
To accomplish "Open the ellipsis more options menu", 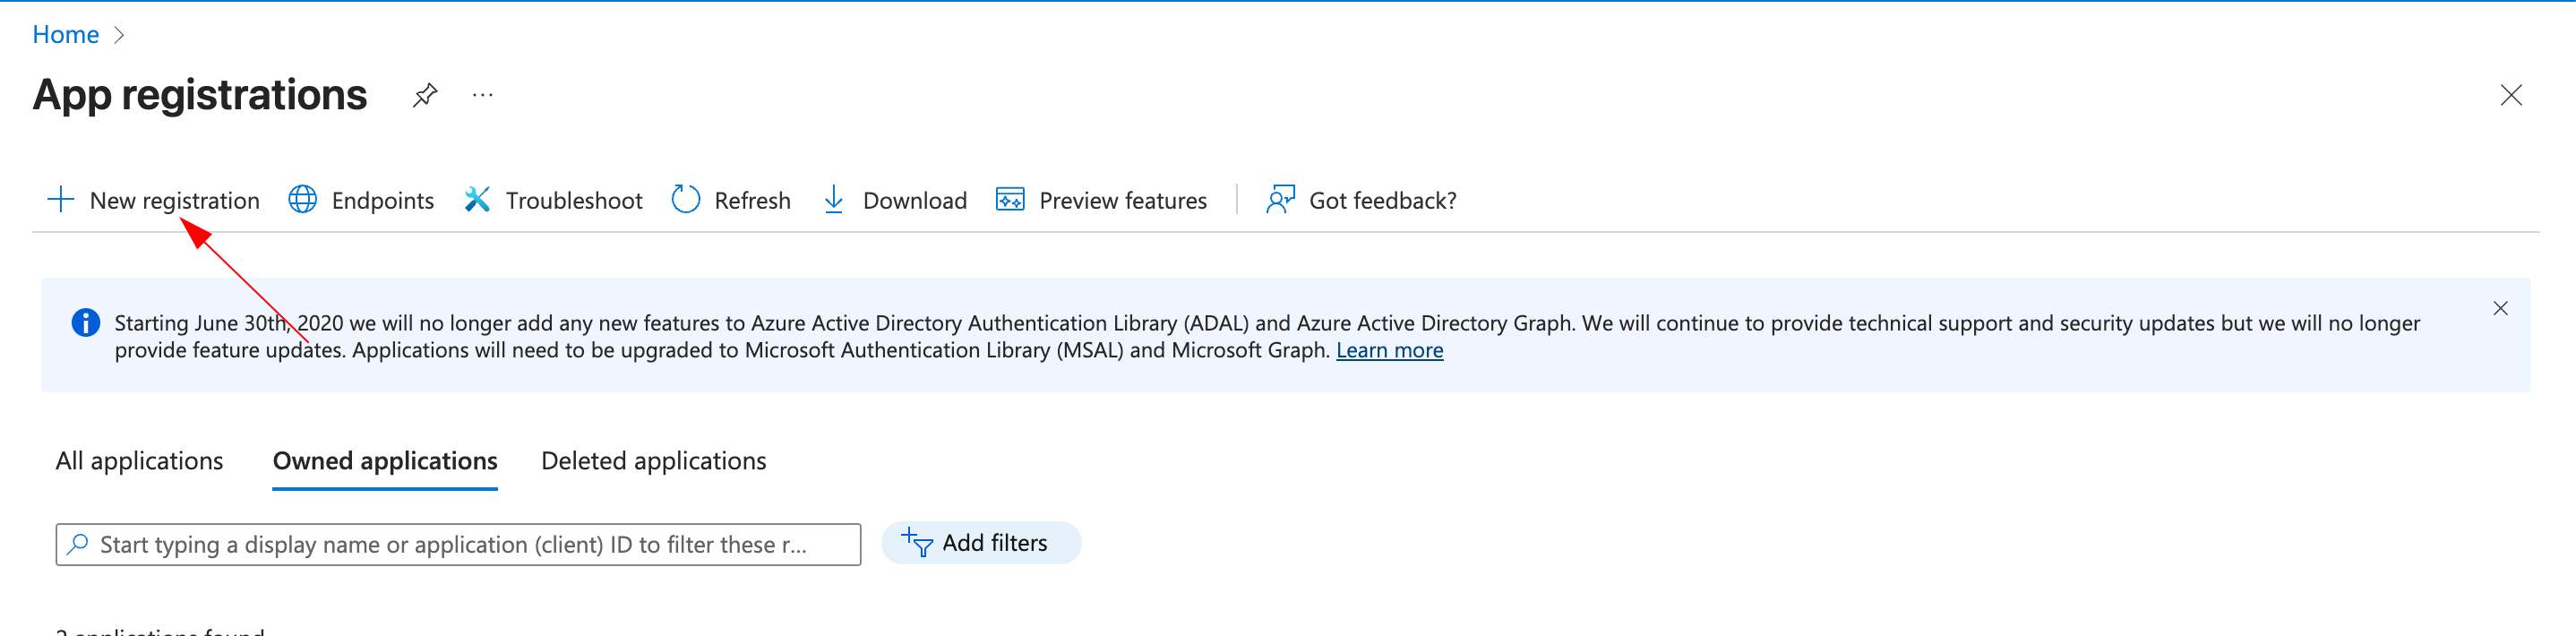I will [483, 95].
